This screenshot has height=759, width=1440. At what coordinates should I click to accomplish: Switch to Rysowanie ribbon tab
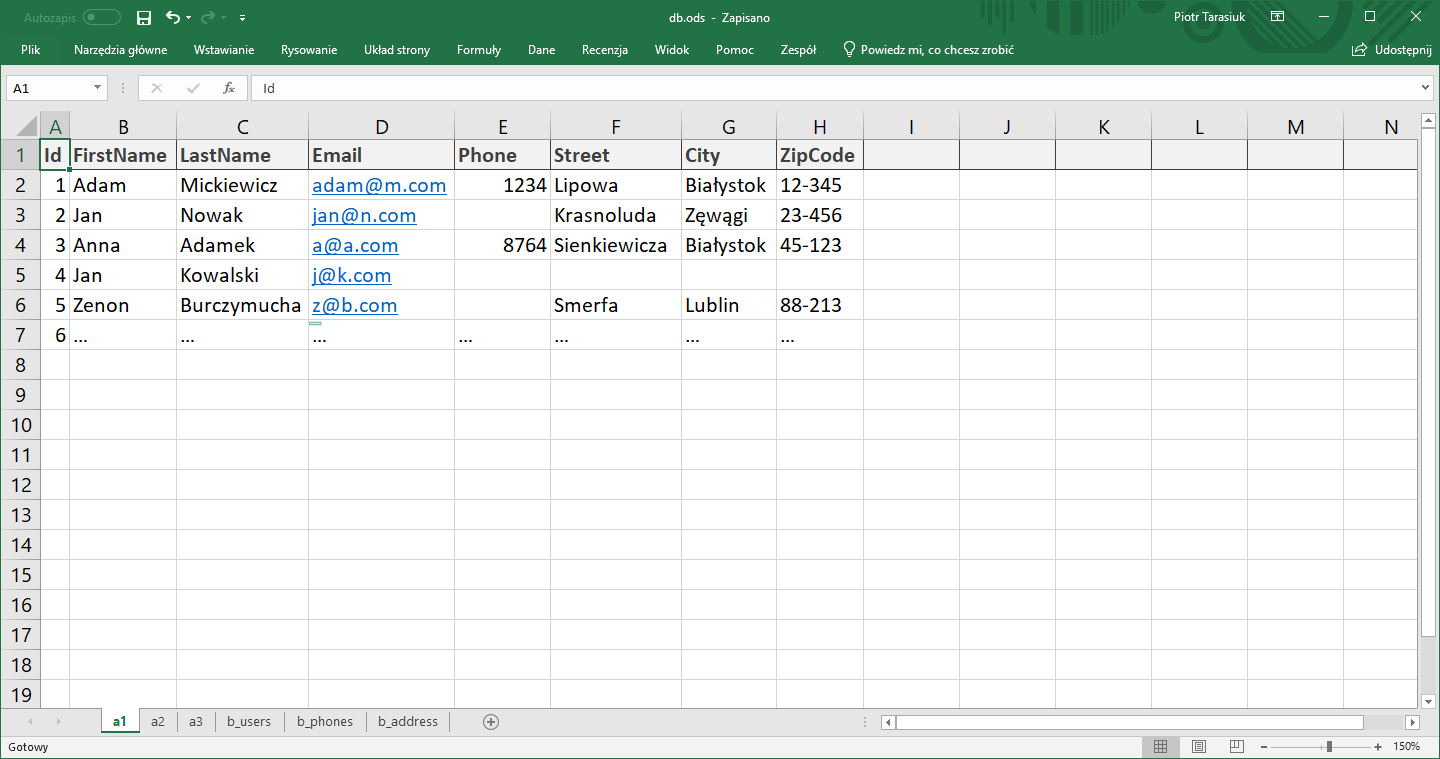click(309, 50)
